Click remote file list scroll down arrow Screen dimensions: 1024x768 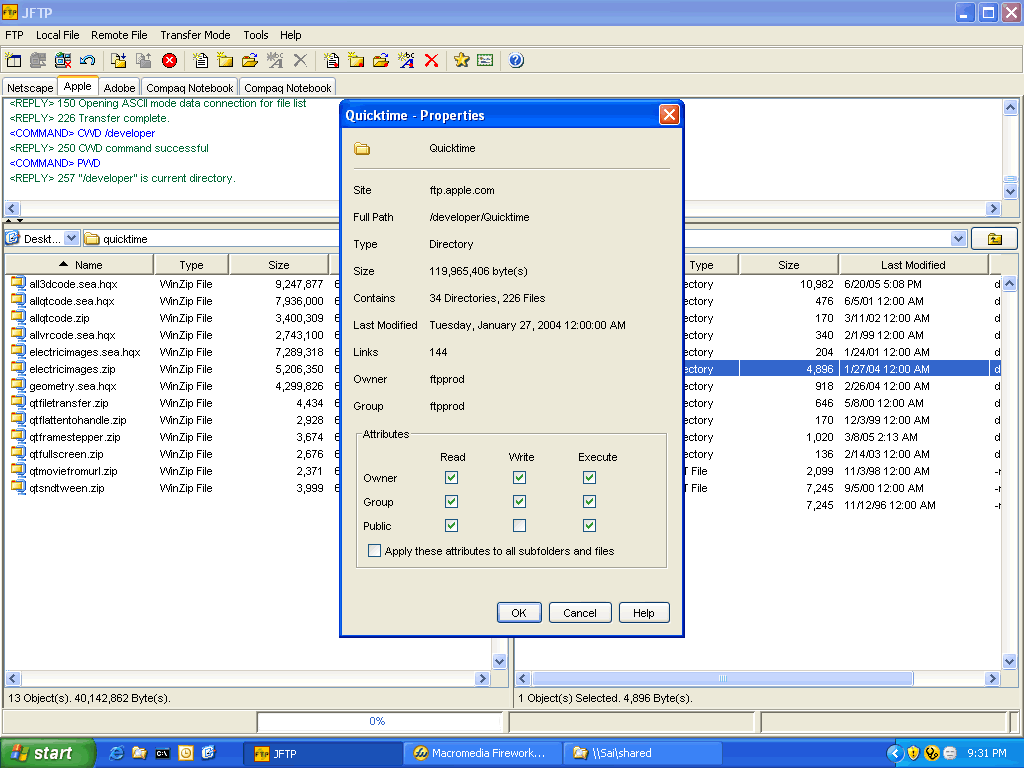tap(1009, 661)
